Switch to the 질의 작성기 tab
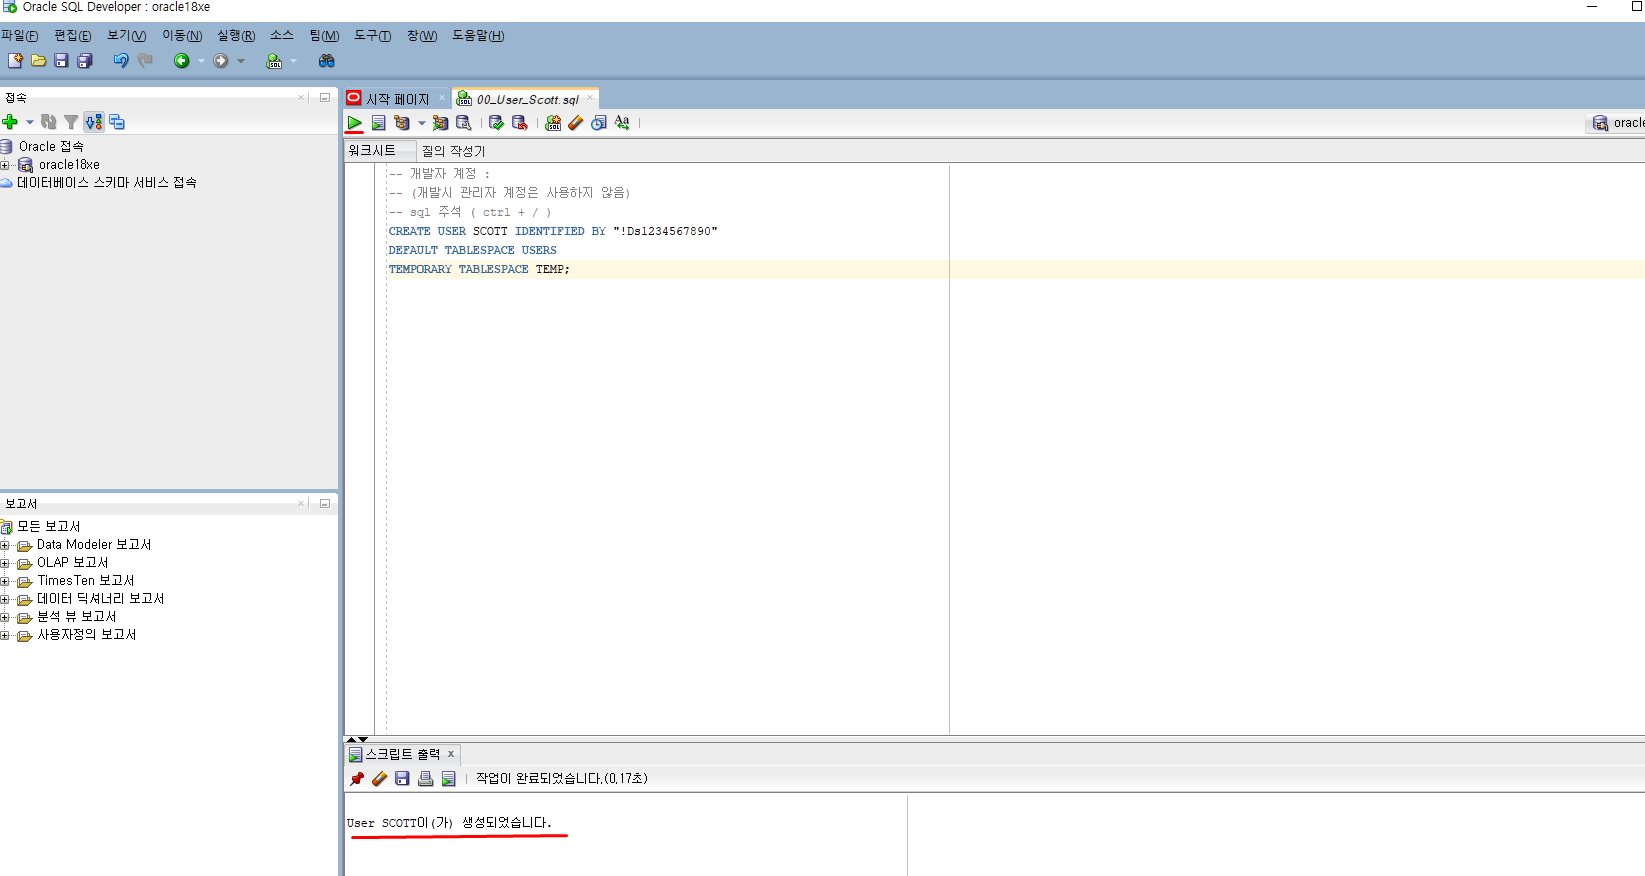Viewport: 1645px width, 876px height. tap(453, 151)
